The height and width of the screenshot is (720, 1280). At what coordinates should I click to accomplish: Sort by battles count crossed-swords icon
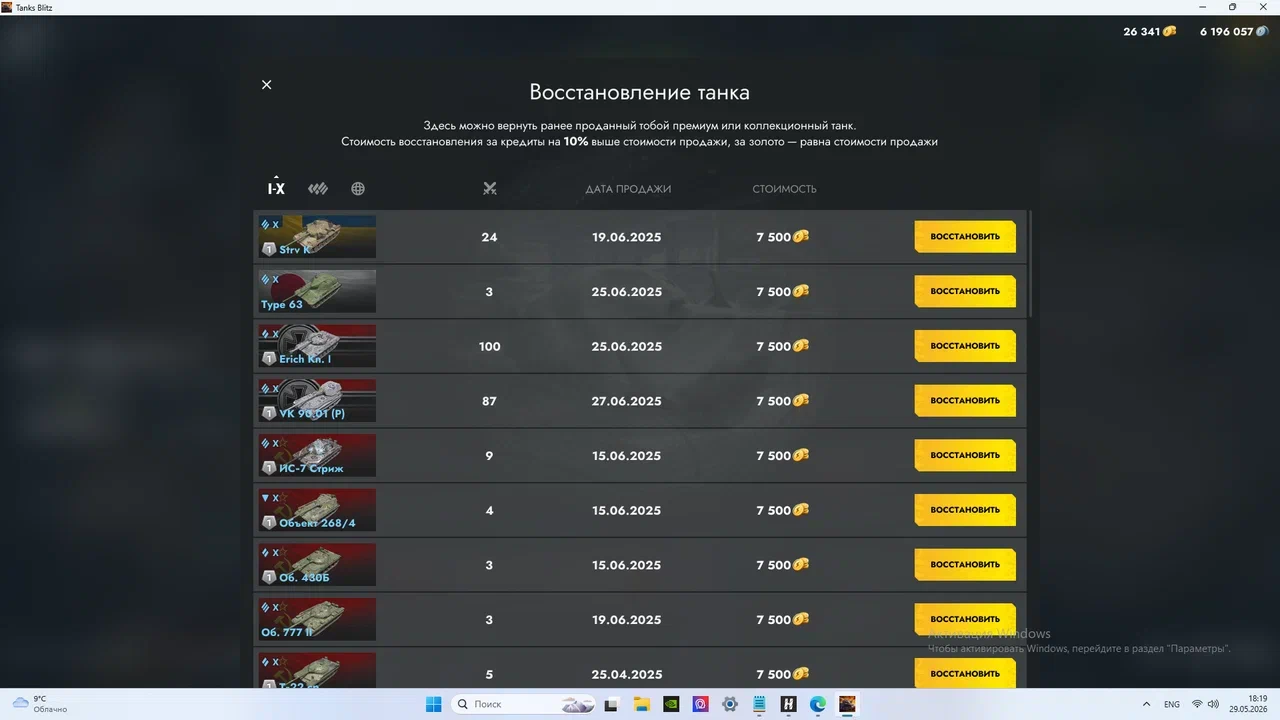(x=489, y=189)
